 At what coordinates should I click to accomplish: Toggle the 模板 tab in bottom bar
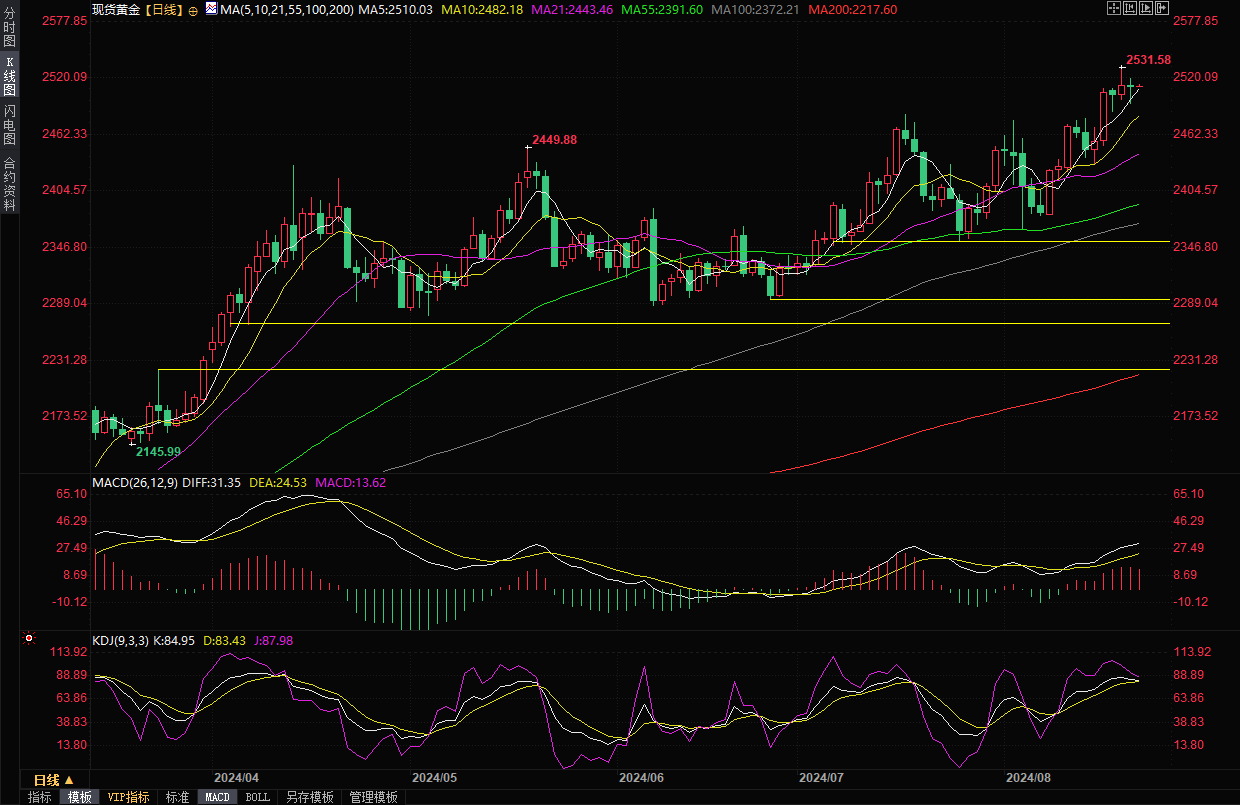79,797
